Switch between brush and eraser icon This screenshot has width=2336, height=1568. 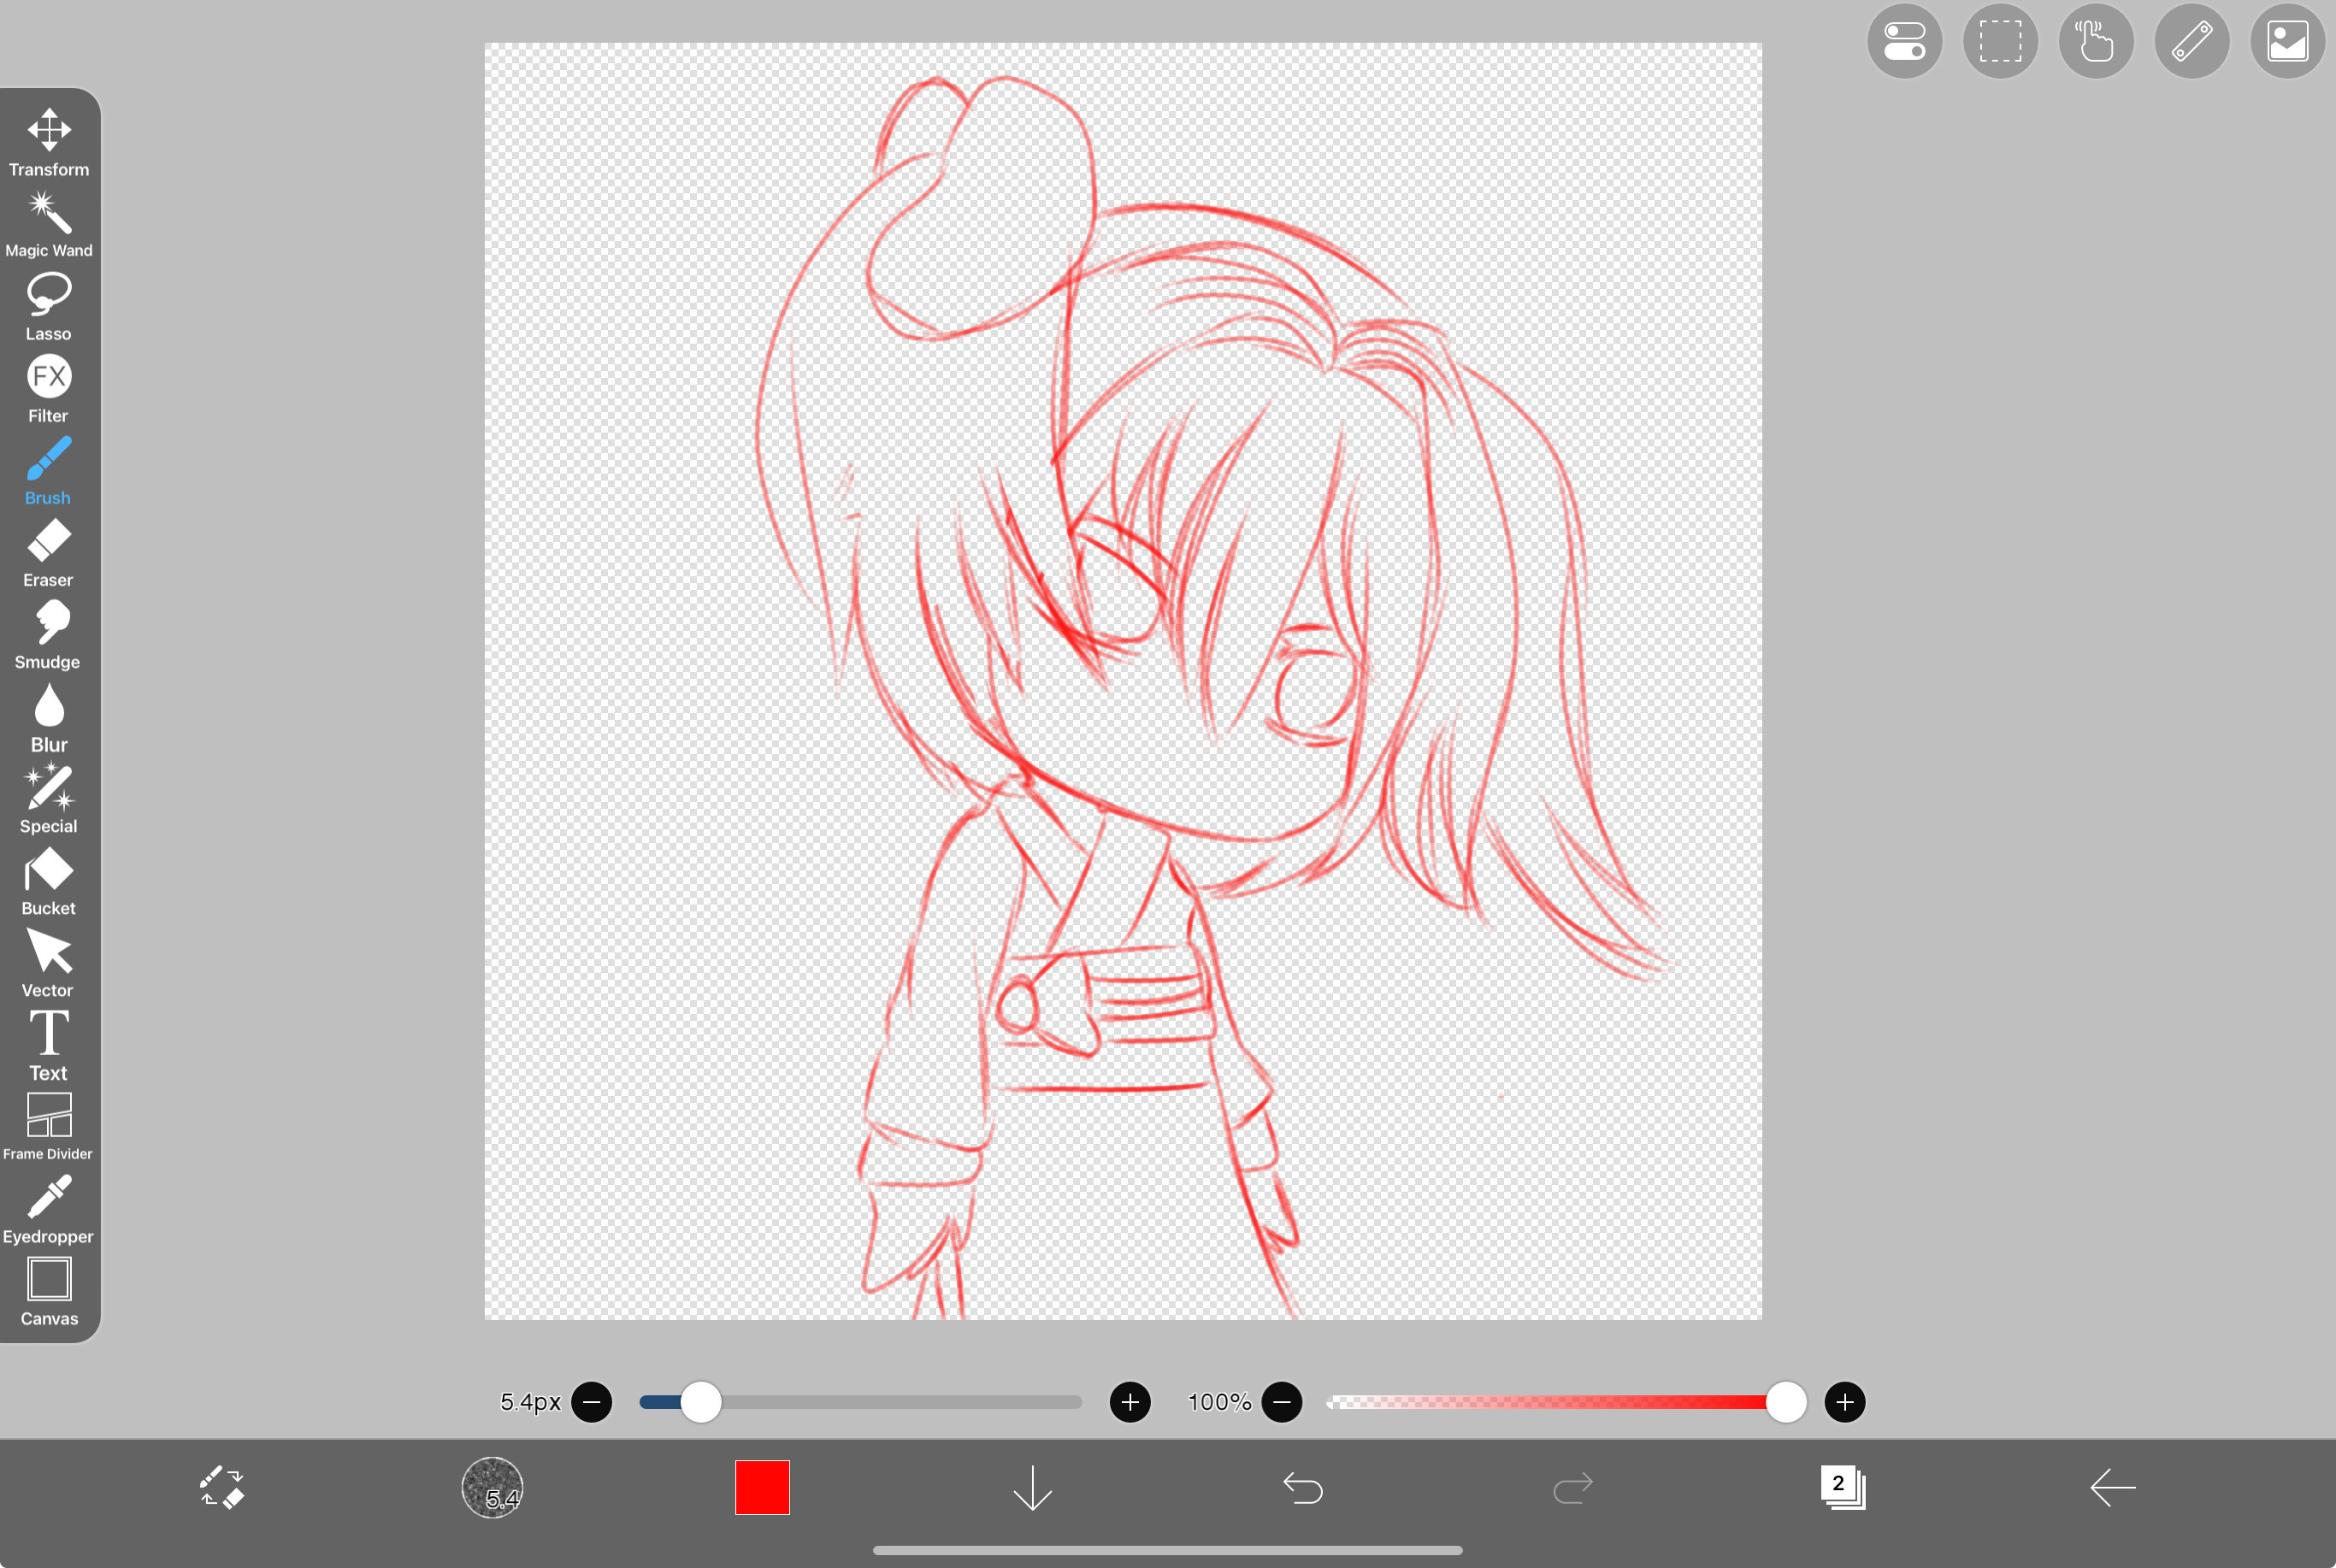[222, 1487]
